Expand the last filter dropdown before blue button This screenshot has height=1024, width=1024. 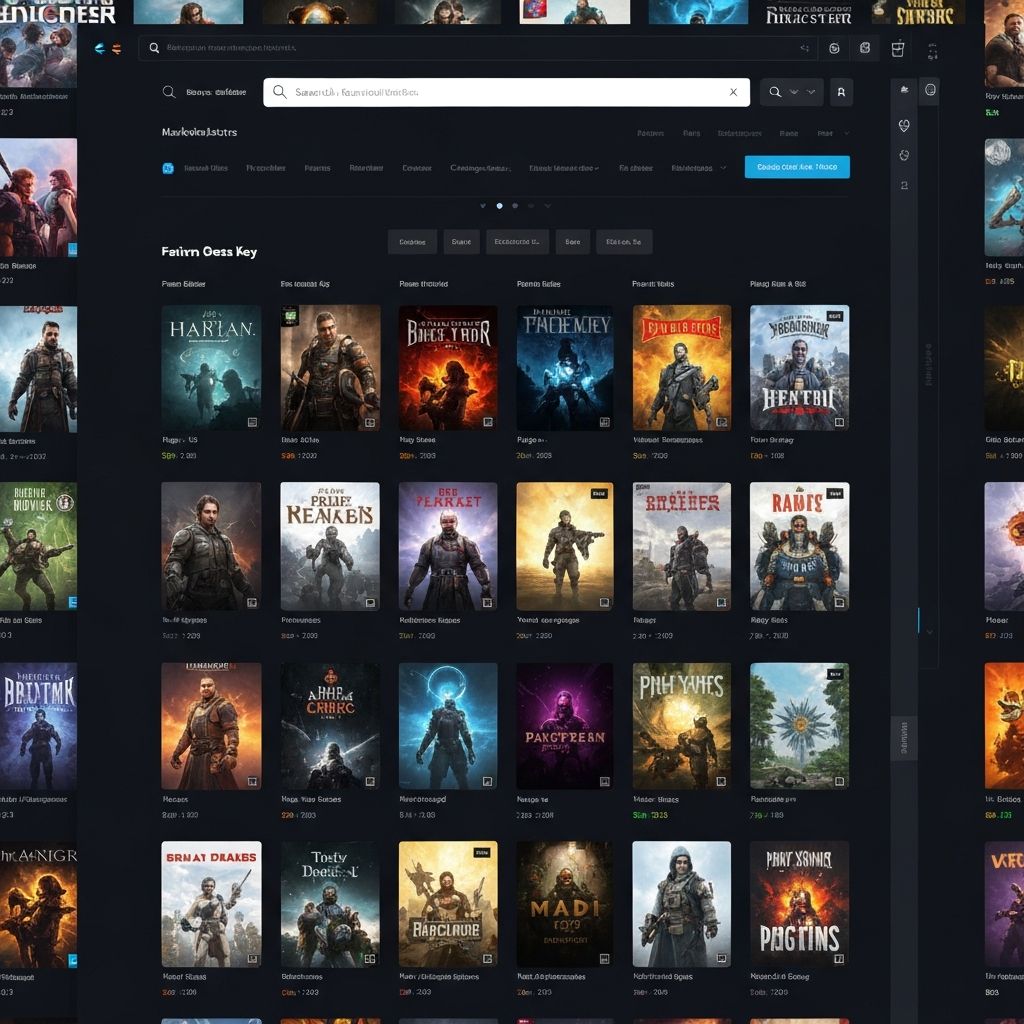pos(699,168)
